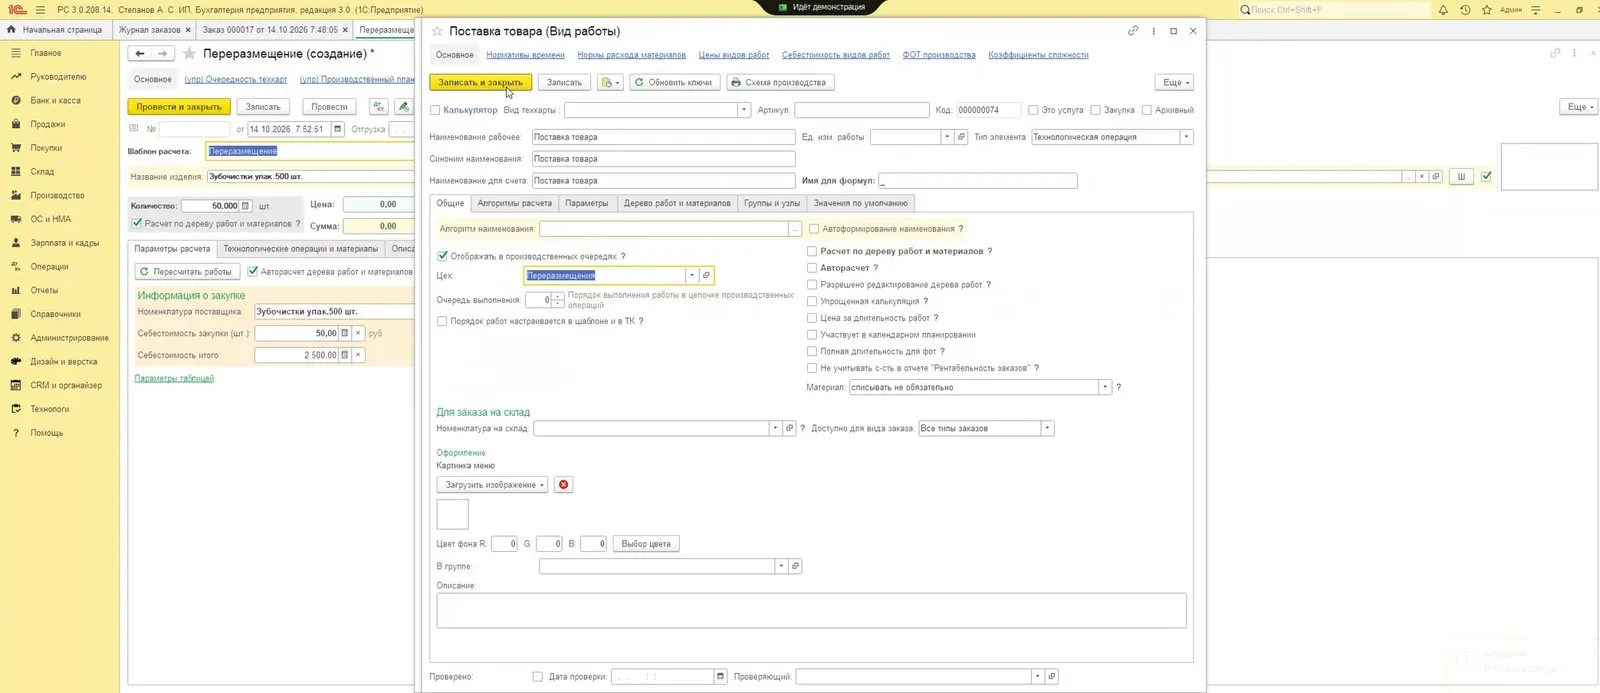The height and width of the screenshot is (693, 1600).
Task: Expand the 'Материал' dropdown list
Action: coord(1105,387)
